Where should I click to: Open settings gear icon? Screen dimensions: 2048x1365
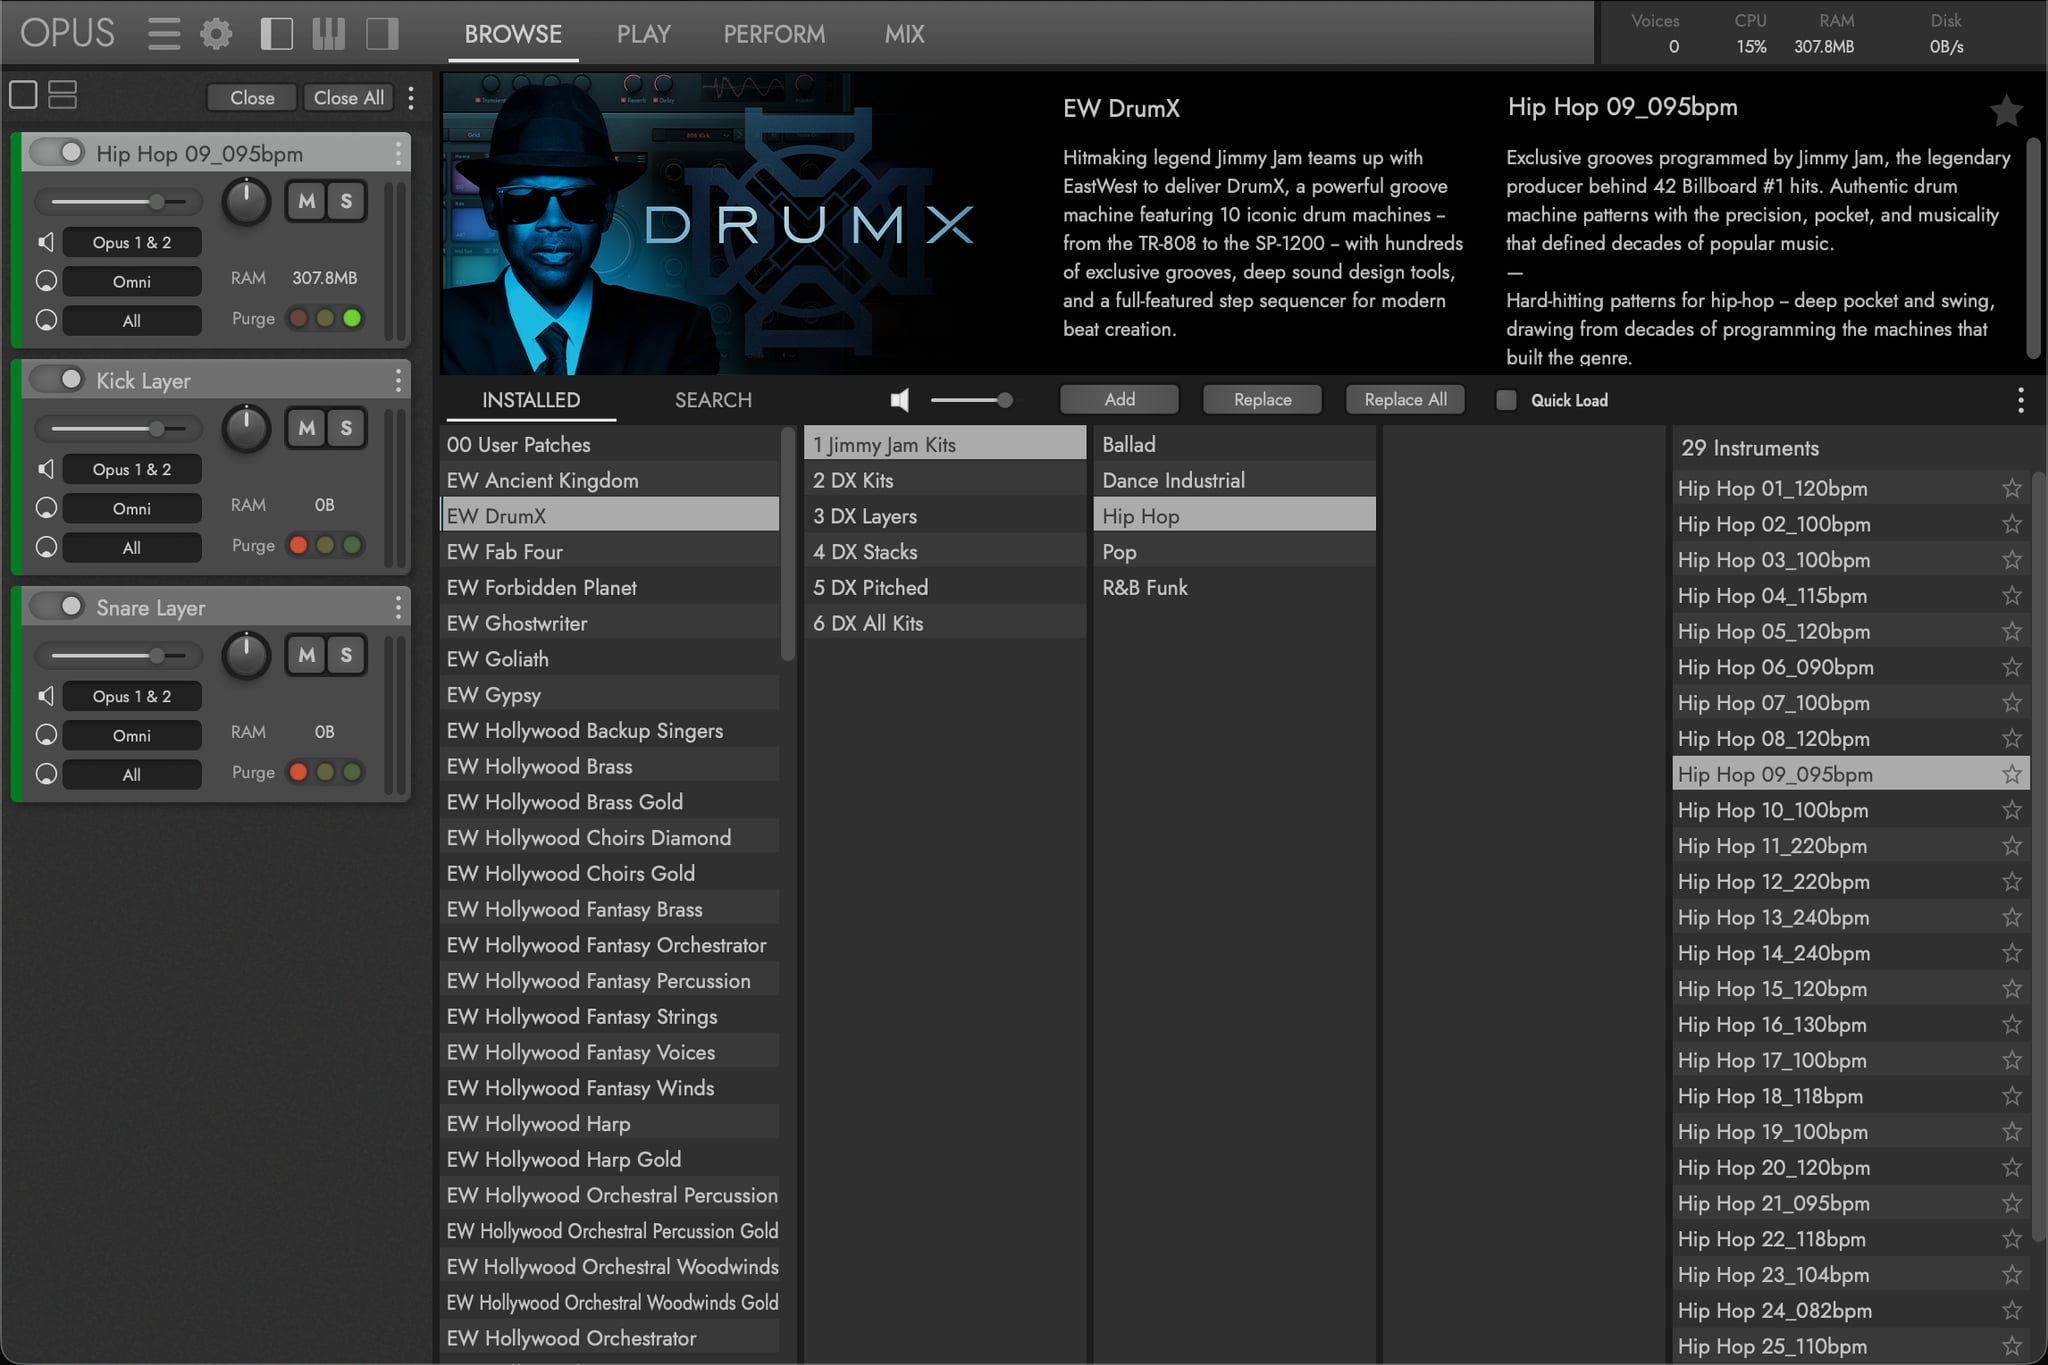(x=216, y=34)
